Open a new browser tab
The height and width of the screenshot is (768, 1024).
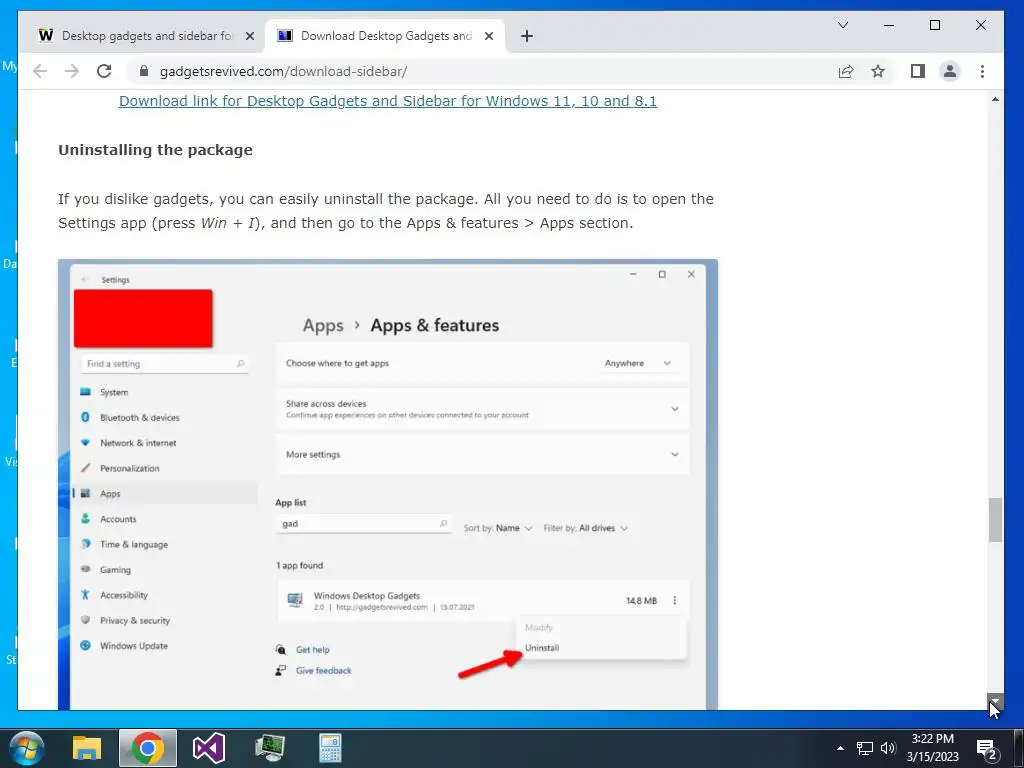[x=527, y=37]
